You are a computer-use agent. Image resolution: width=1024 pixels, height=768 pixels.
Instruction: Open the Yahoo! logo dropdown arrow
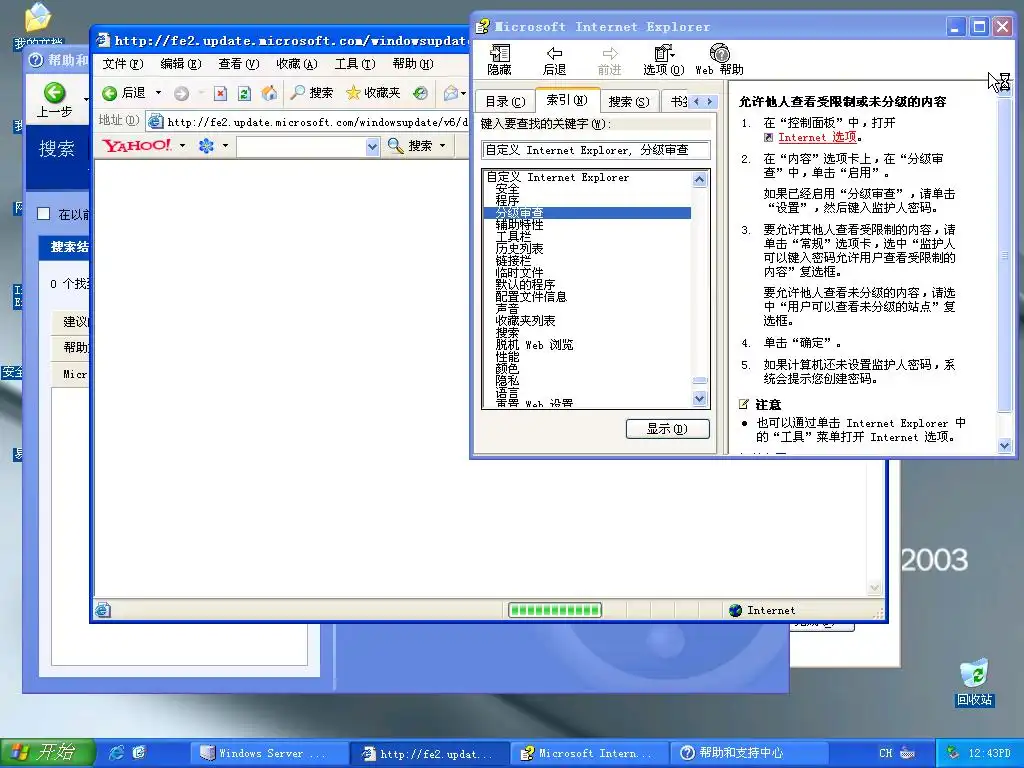point(182,146)
